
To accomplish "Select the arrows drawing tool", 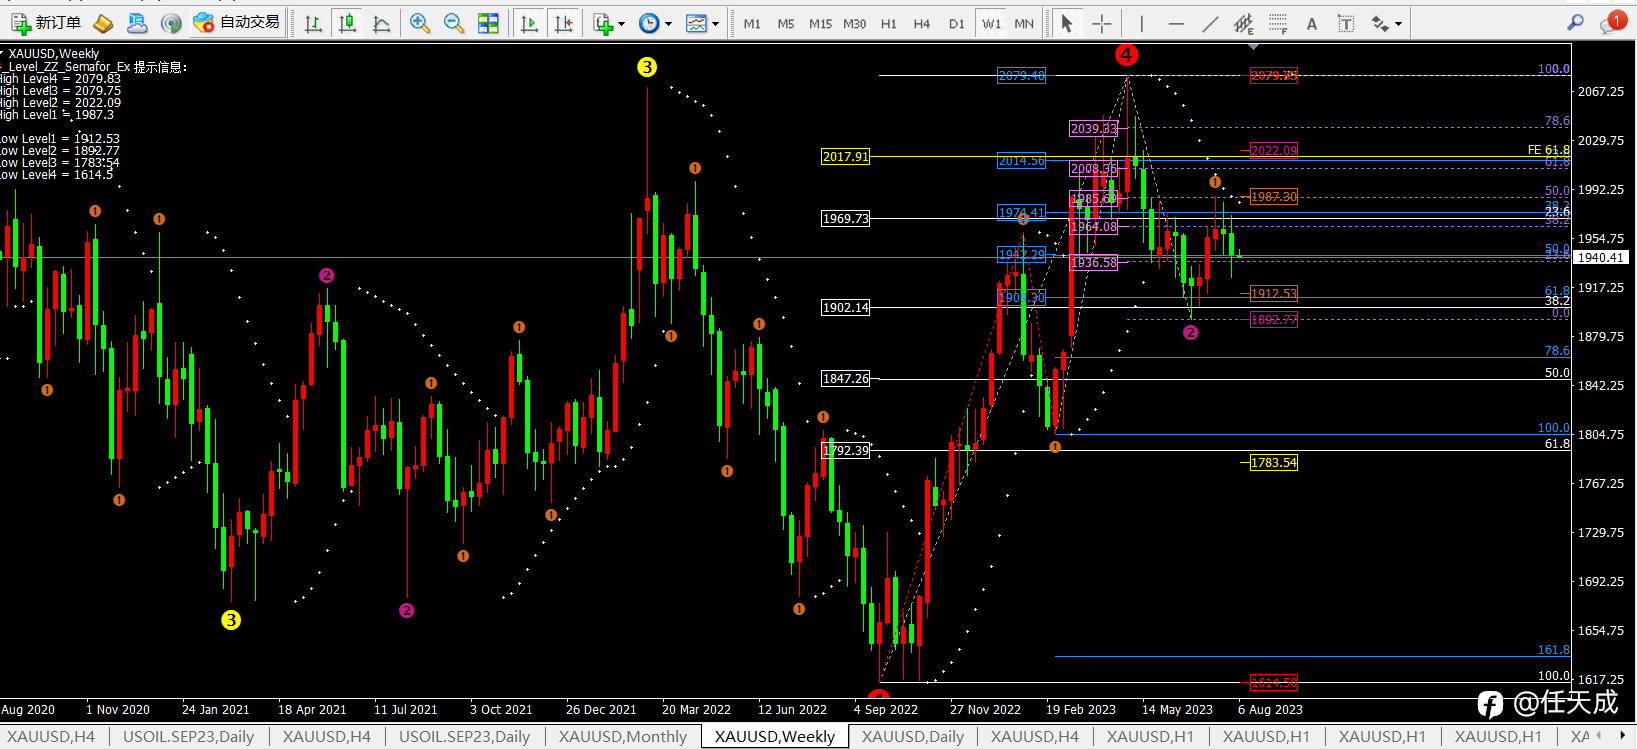I will click(x=1380, y=23).
